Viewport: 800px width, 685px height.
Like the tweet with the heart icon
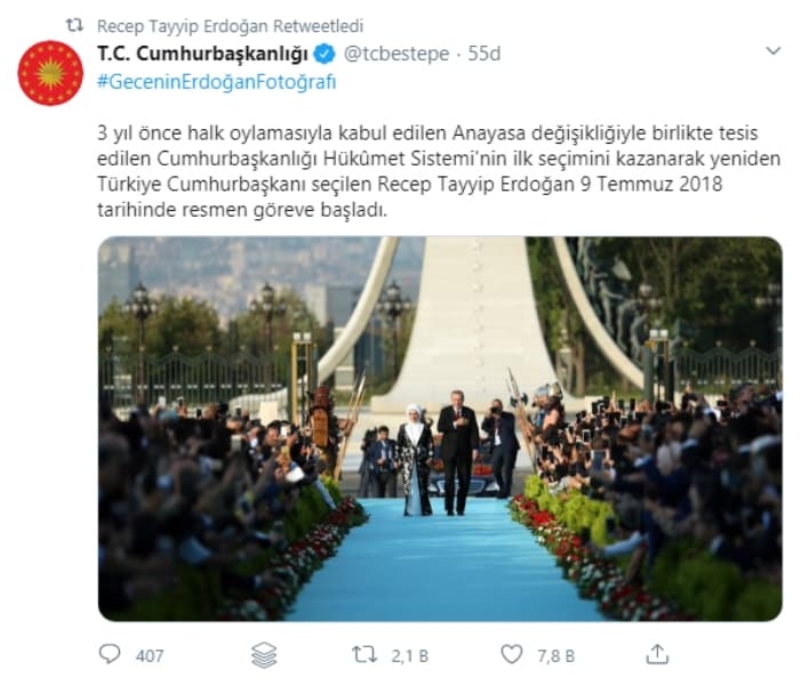[512, 654]
